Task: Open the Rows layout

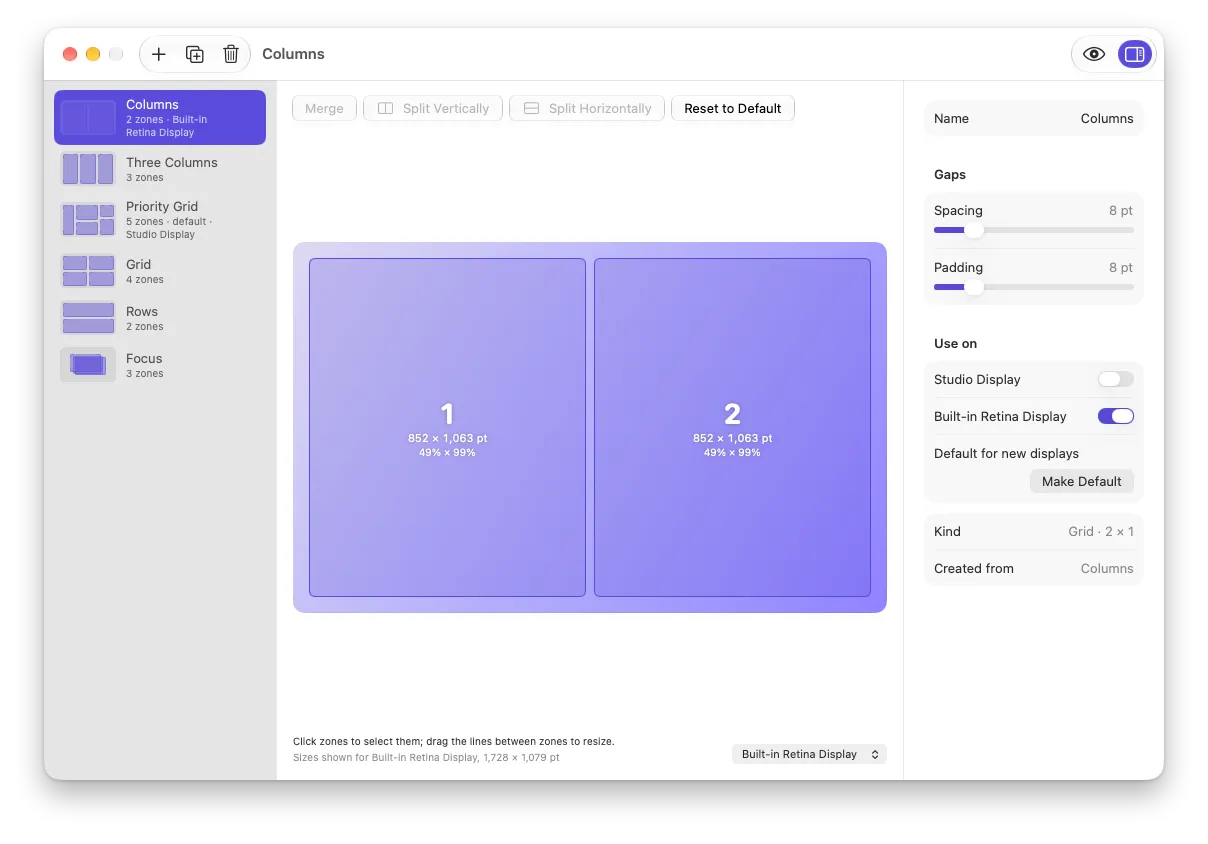Action: tap(160, 318)
